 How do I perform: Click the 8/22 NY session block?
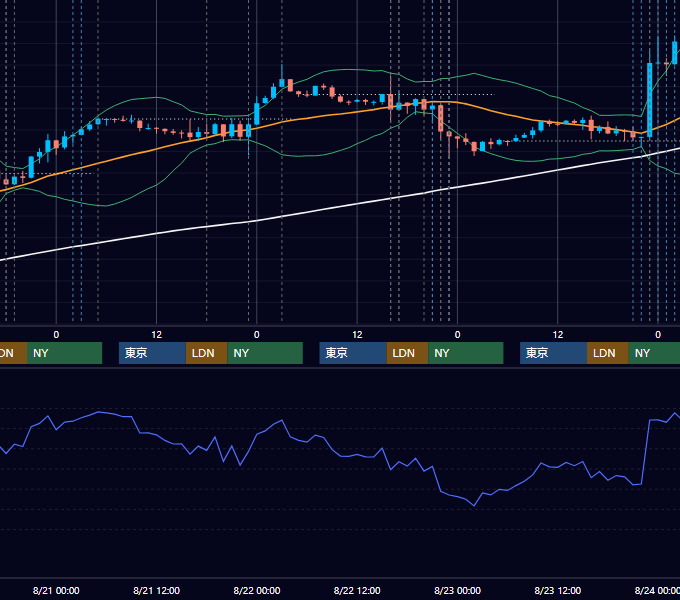[466, 353]
